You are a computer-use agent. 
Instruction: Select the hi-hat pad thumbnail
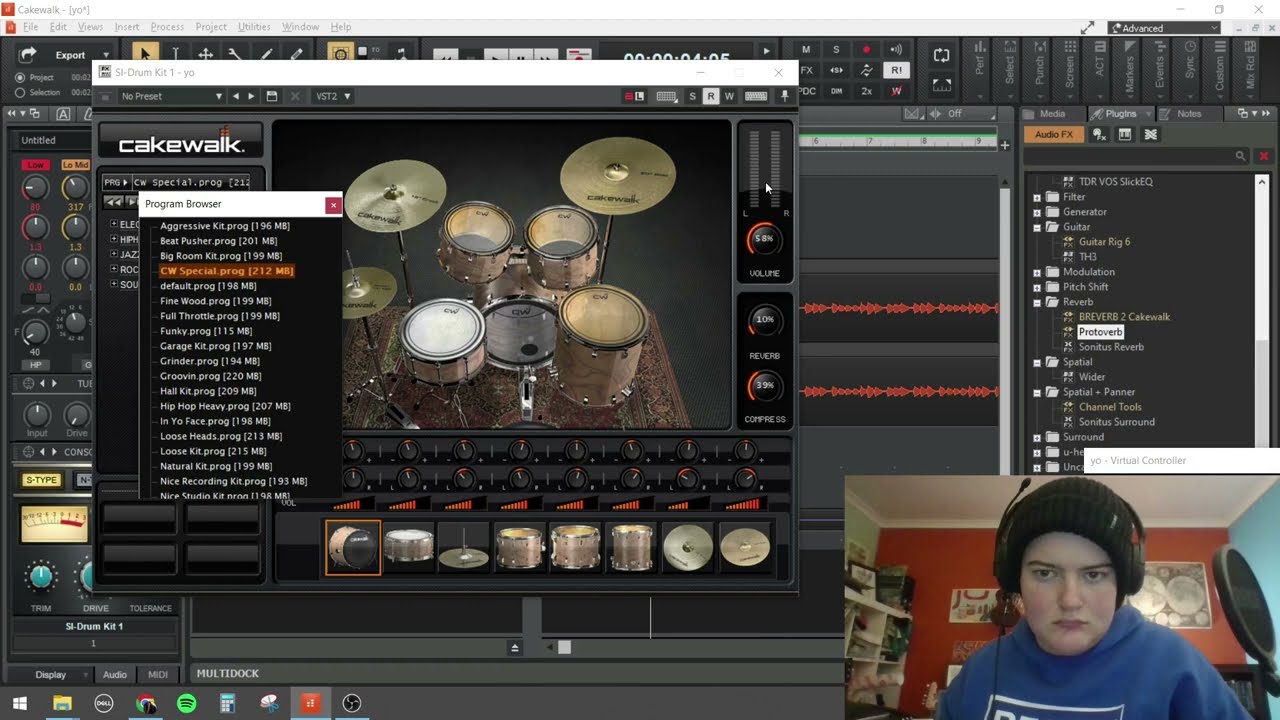464,547
